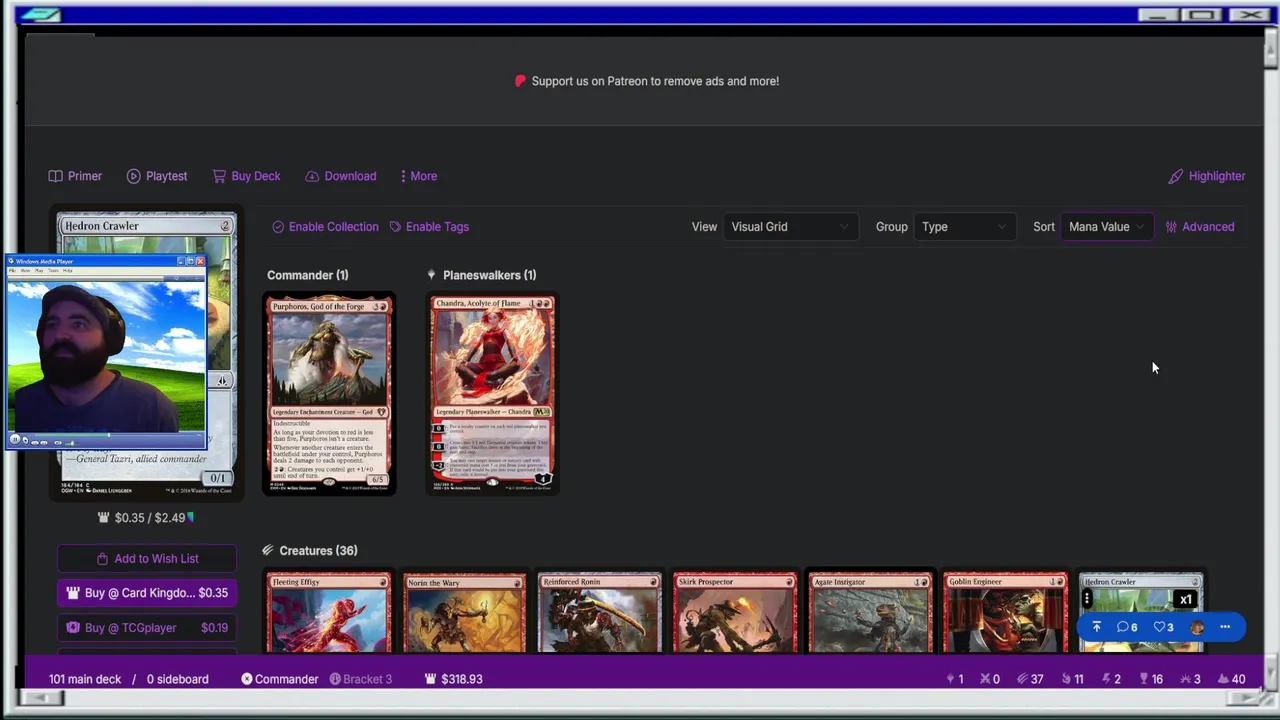Screen dimensions: 1280x720
Task: Open the deck author's avatar
Action: point(1197,627)
